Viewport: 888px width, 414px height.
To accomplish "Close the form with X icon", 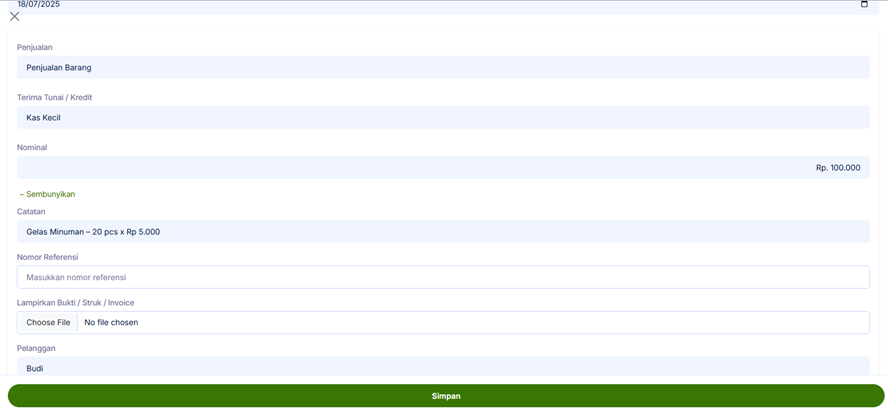I will [x=14, y=17].
